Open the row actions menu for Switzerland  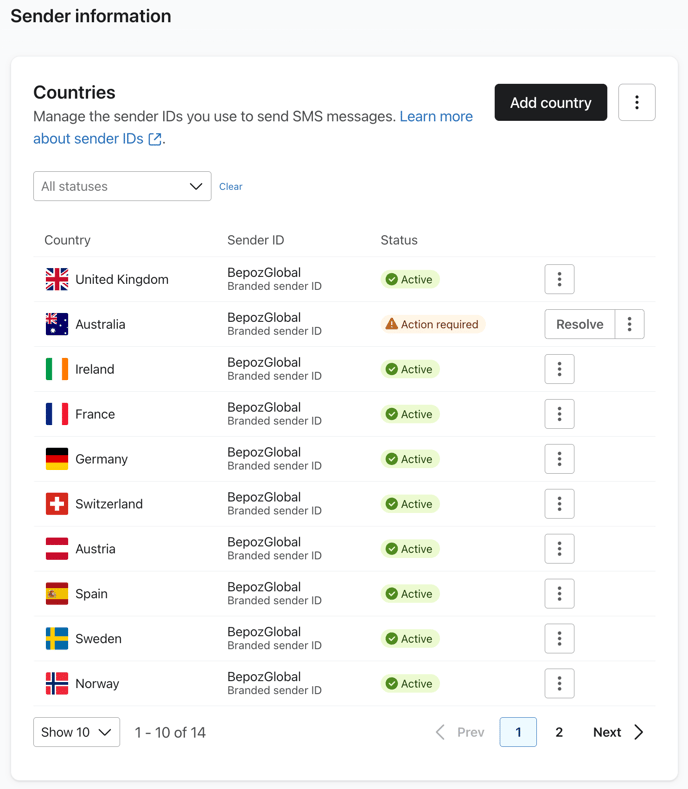point(559,504)
